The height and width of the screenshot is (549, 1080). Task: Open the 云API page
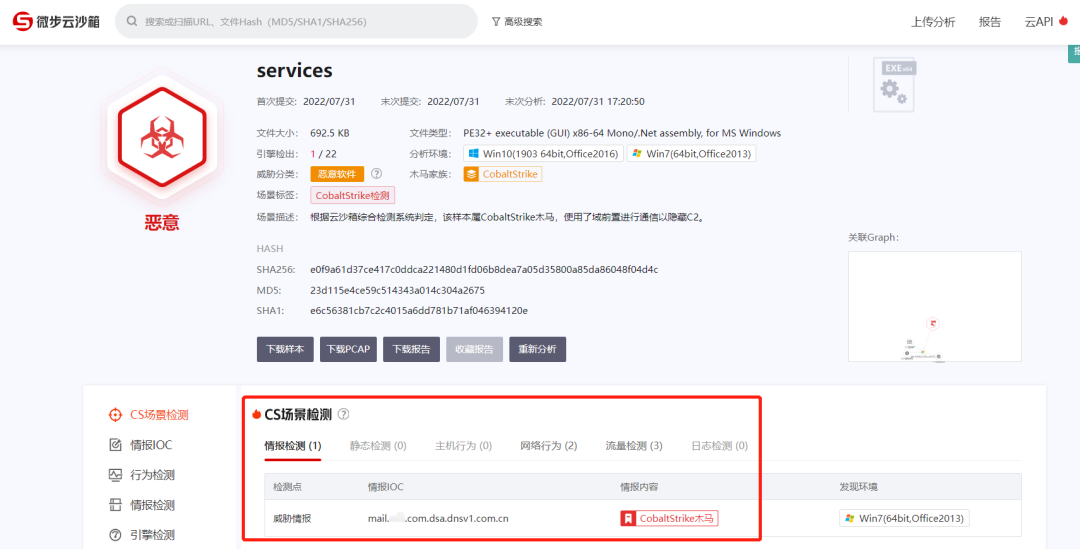[1039, 21]
